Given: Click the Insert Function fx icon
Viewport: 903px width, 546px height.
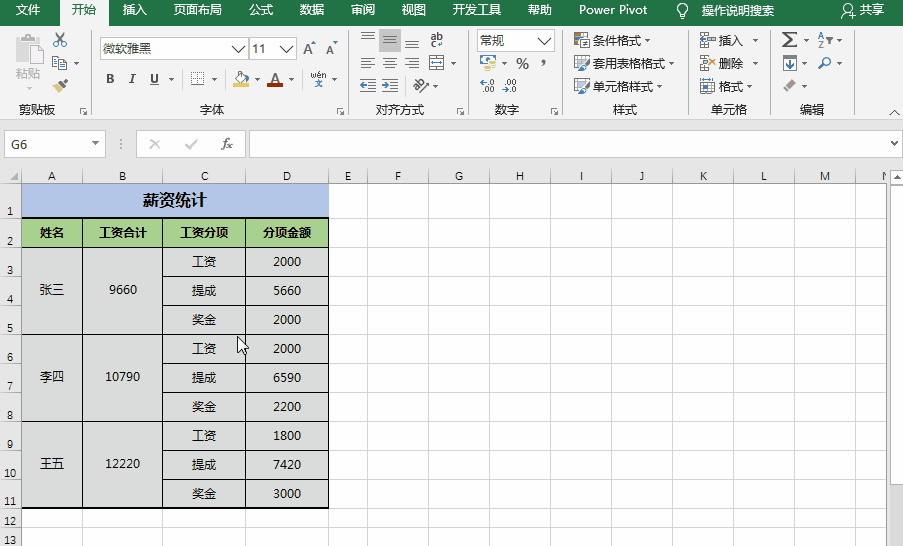Looking at the screenshot, I should click(x=226, y=144).
